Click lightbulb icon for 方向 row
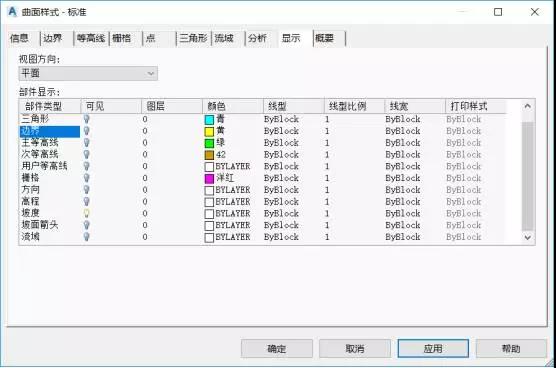The image size is (556, 368). click(87, 190)
